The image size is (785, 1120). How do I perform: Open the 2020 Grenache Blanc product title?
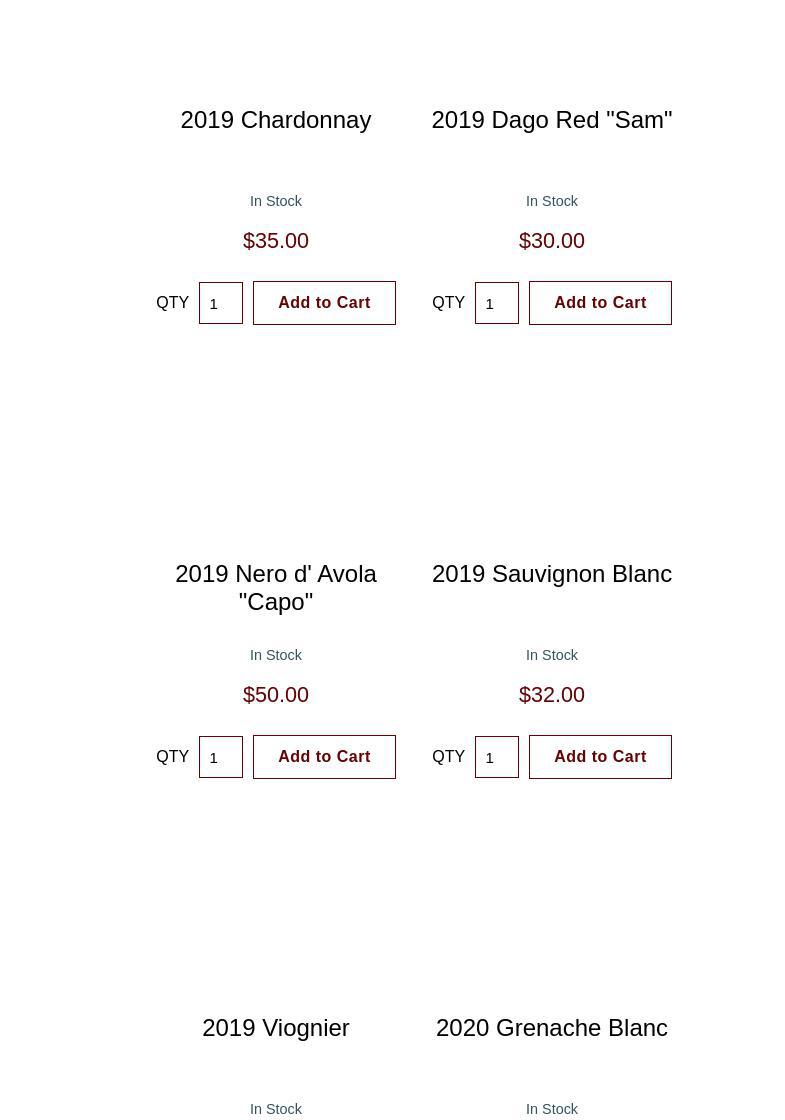point(552,1028)
